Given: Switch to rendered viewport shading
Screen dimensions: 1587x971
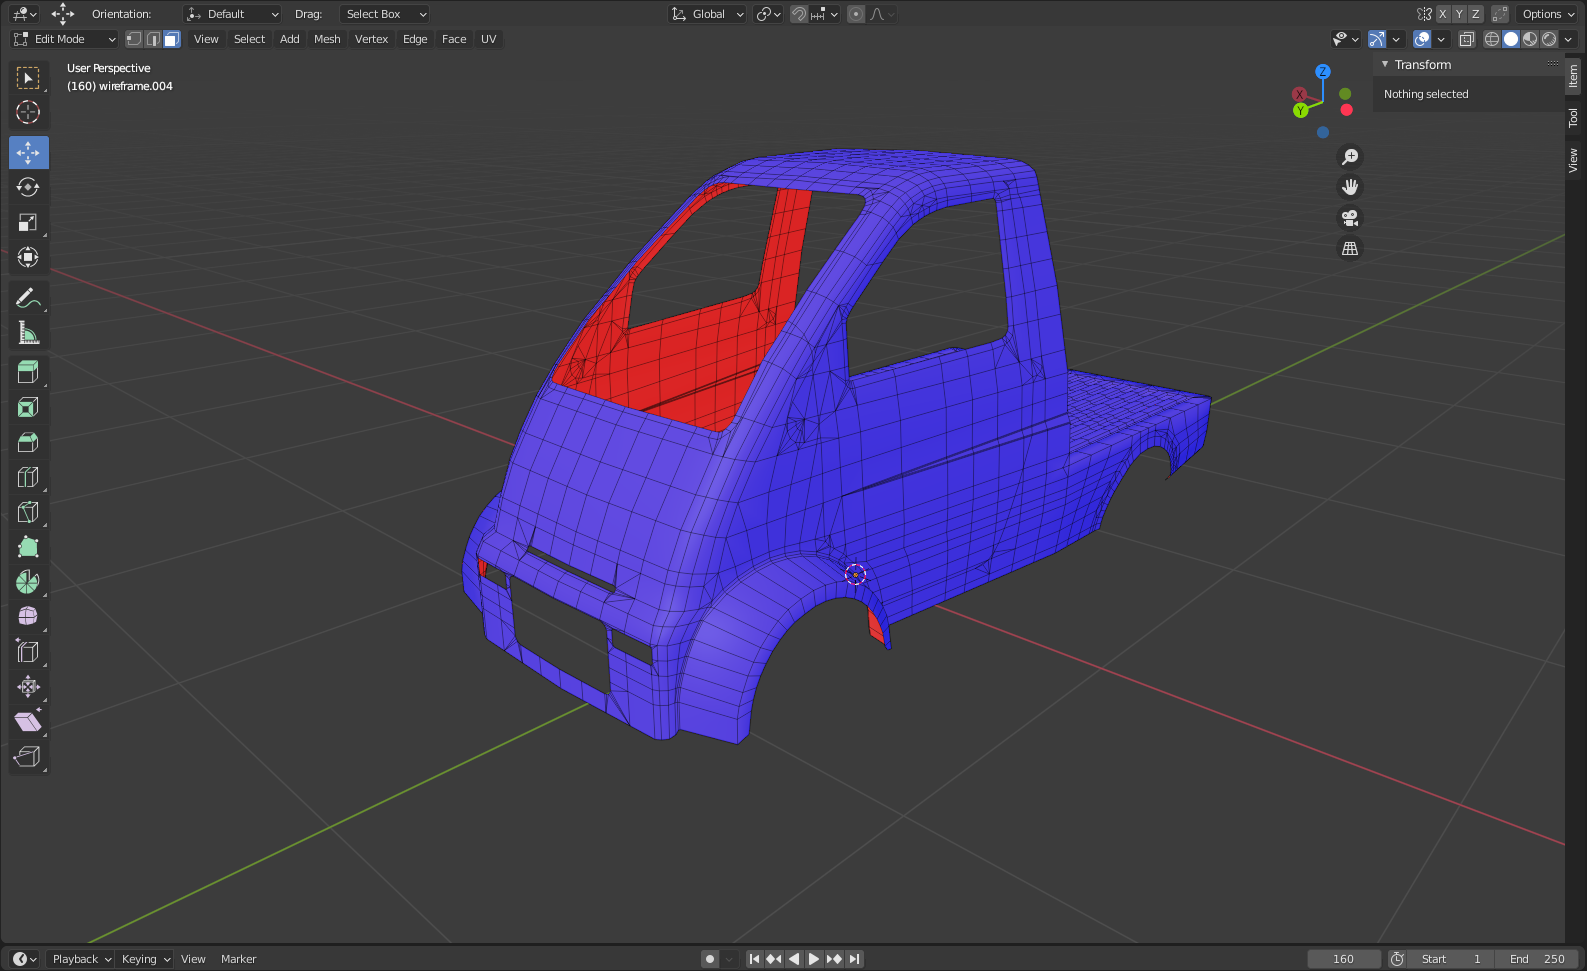Looking at the screenshot, I should pyautogui.click(x=1549, y=39).
